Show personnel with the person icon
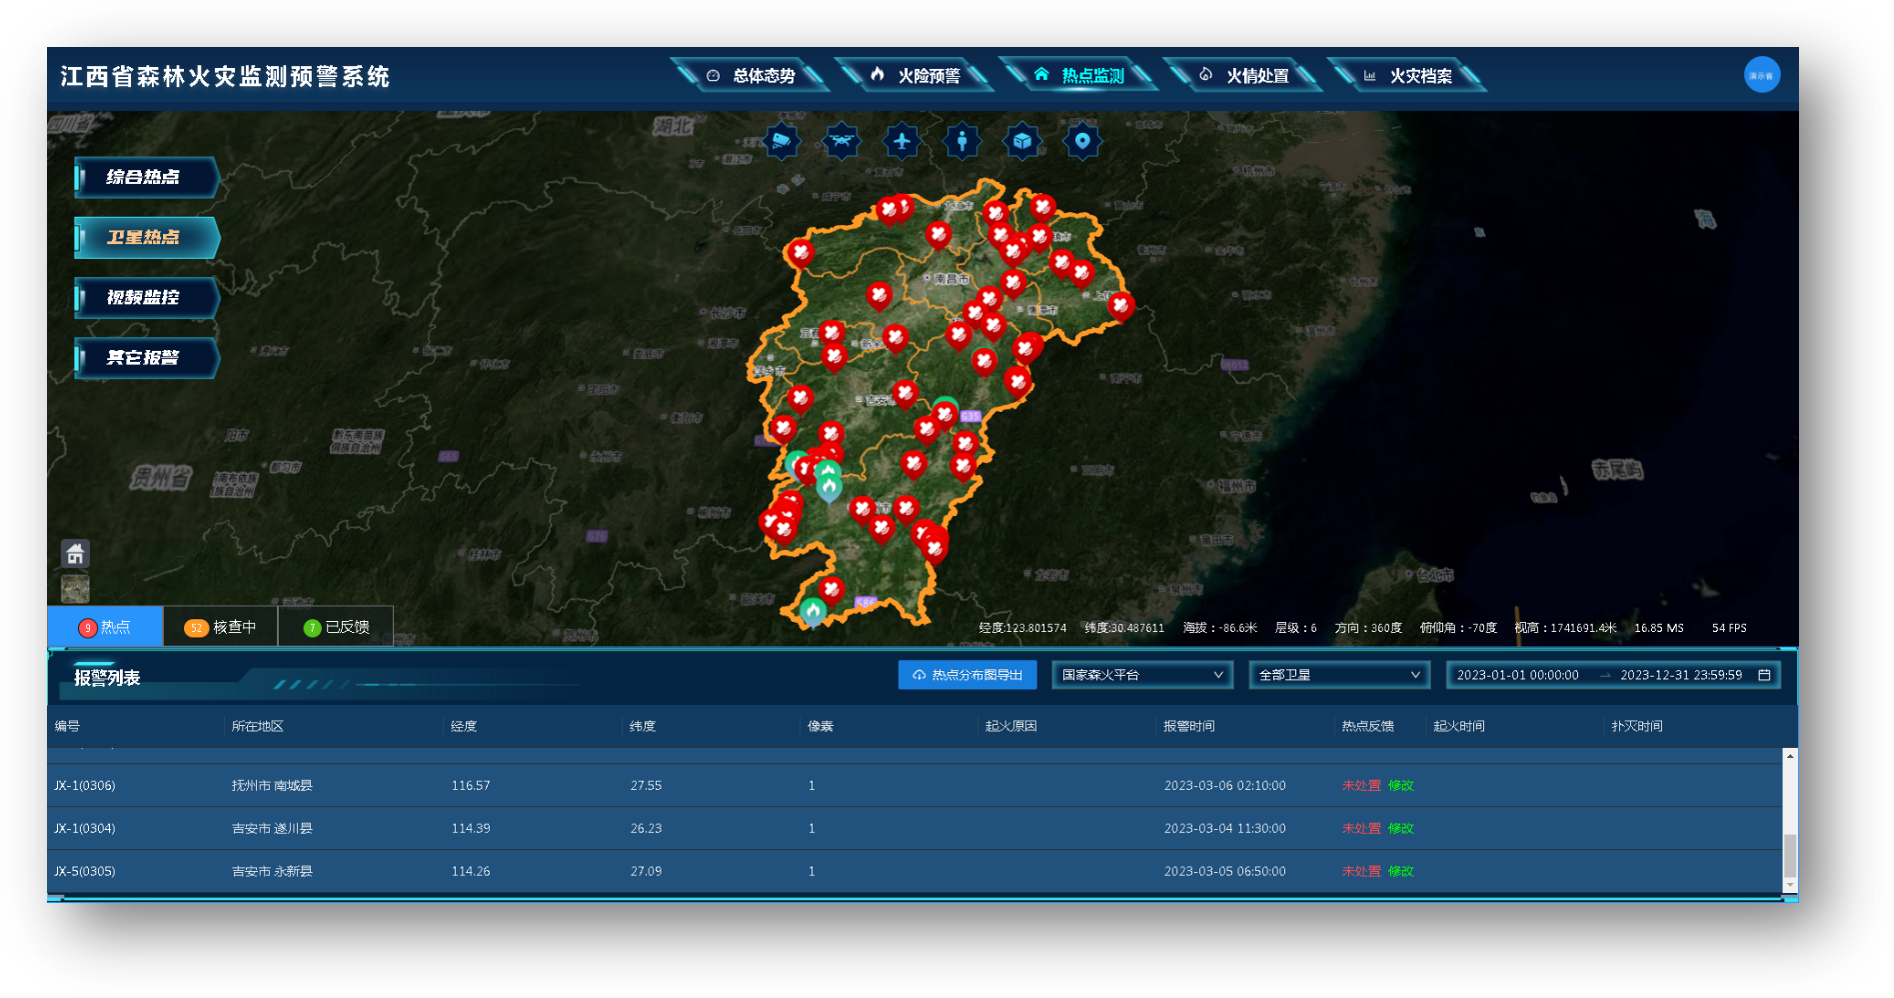1894x998 pixels. (x=962, y=141)
